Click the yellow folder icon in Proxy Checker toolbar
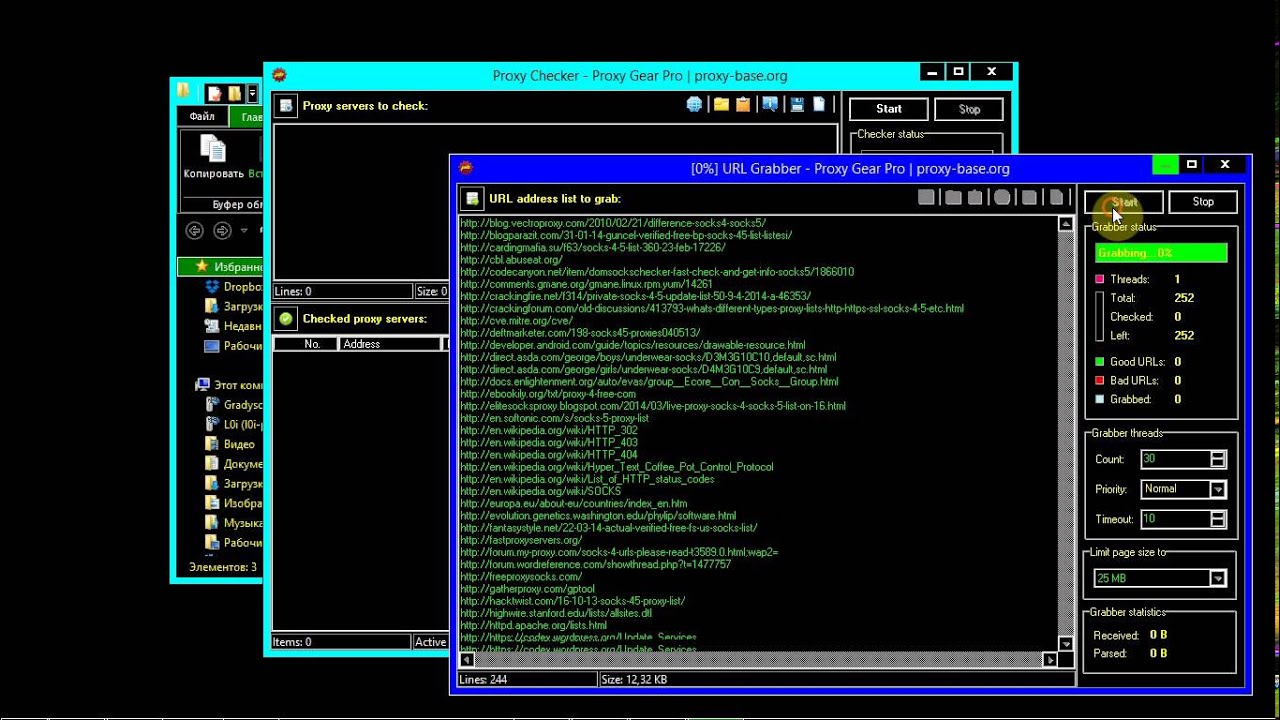This screenshot has width=1280, height=720. click(x=721, y=105)
